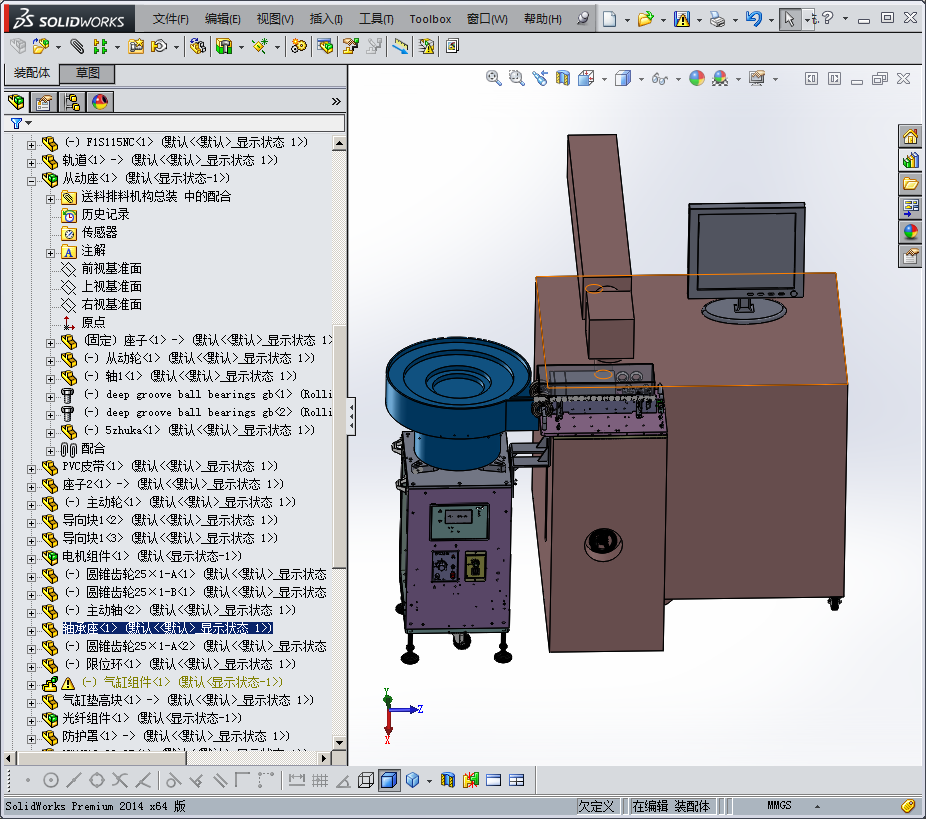
Task: Click the feature tree filter input field
Action: pyautogui.click(x=188, y=123)
